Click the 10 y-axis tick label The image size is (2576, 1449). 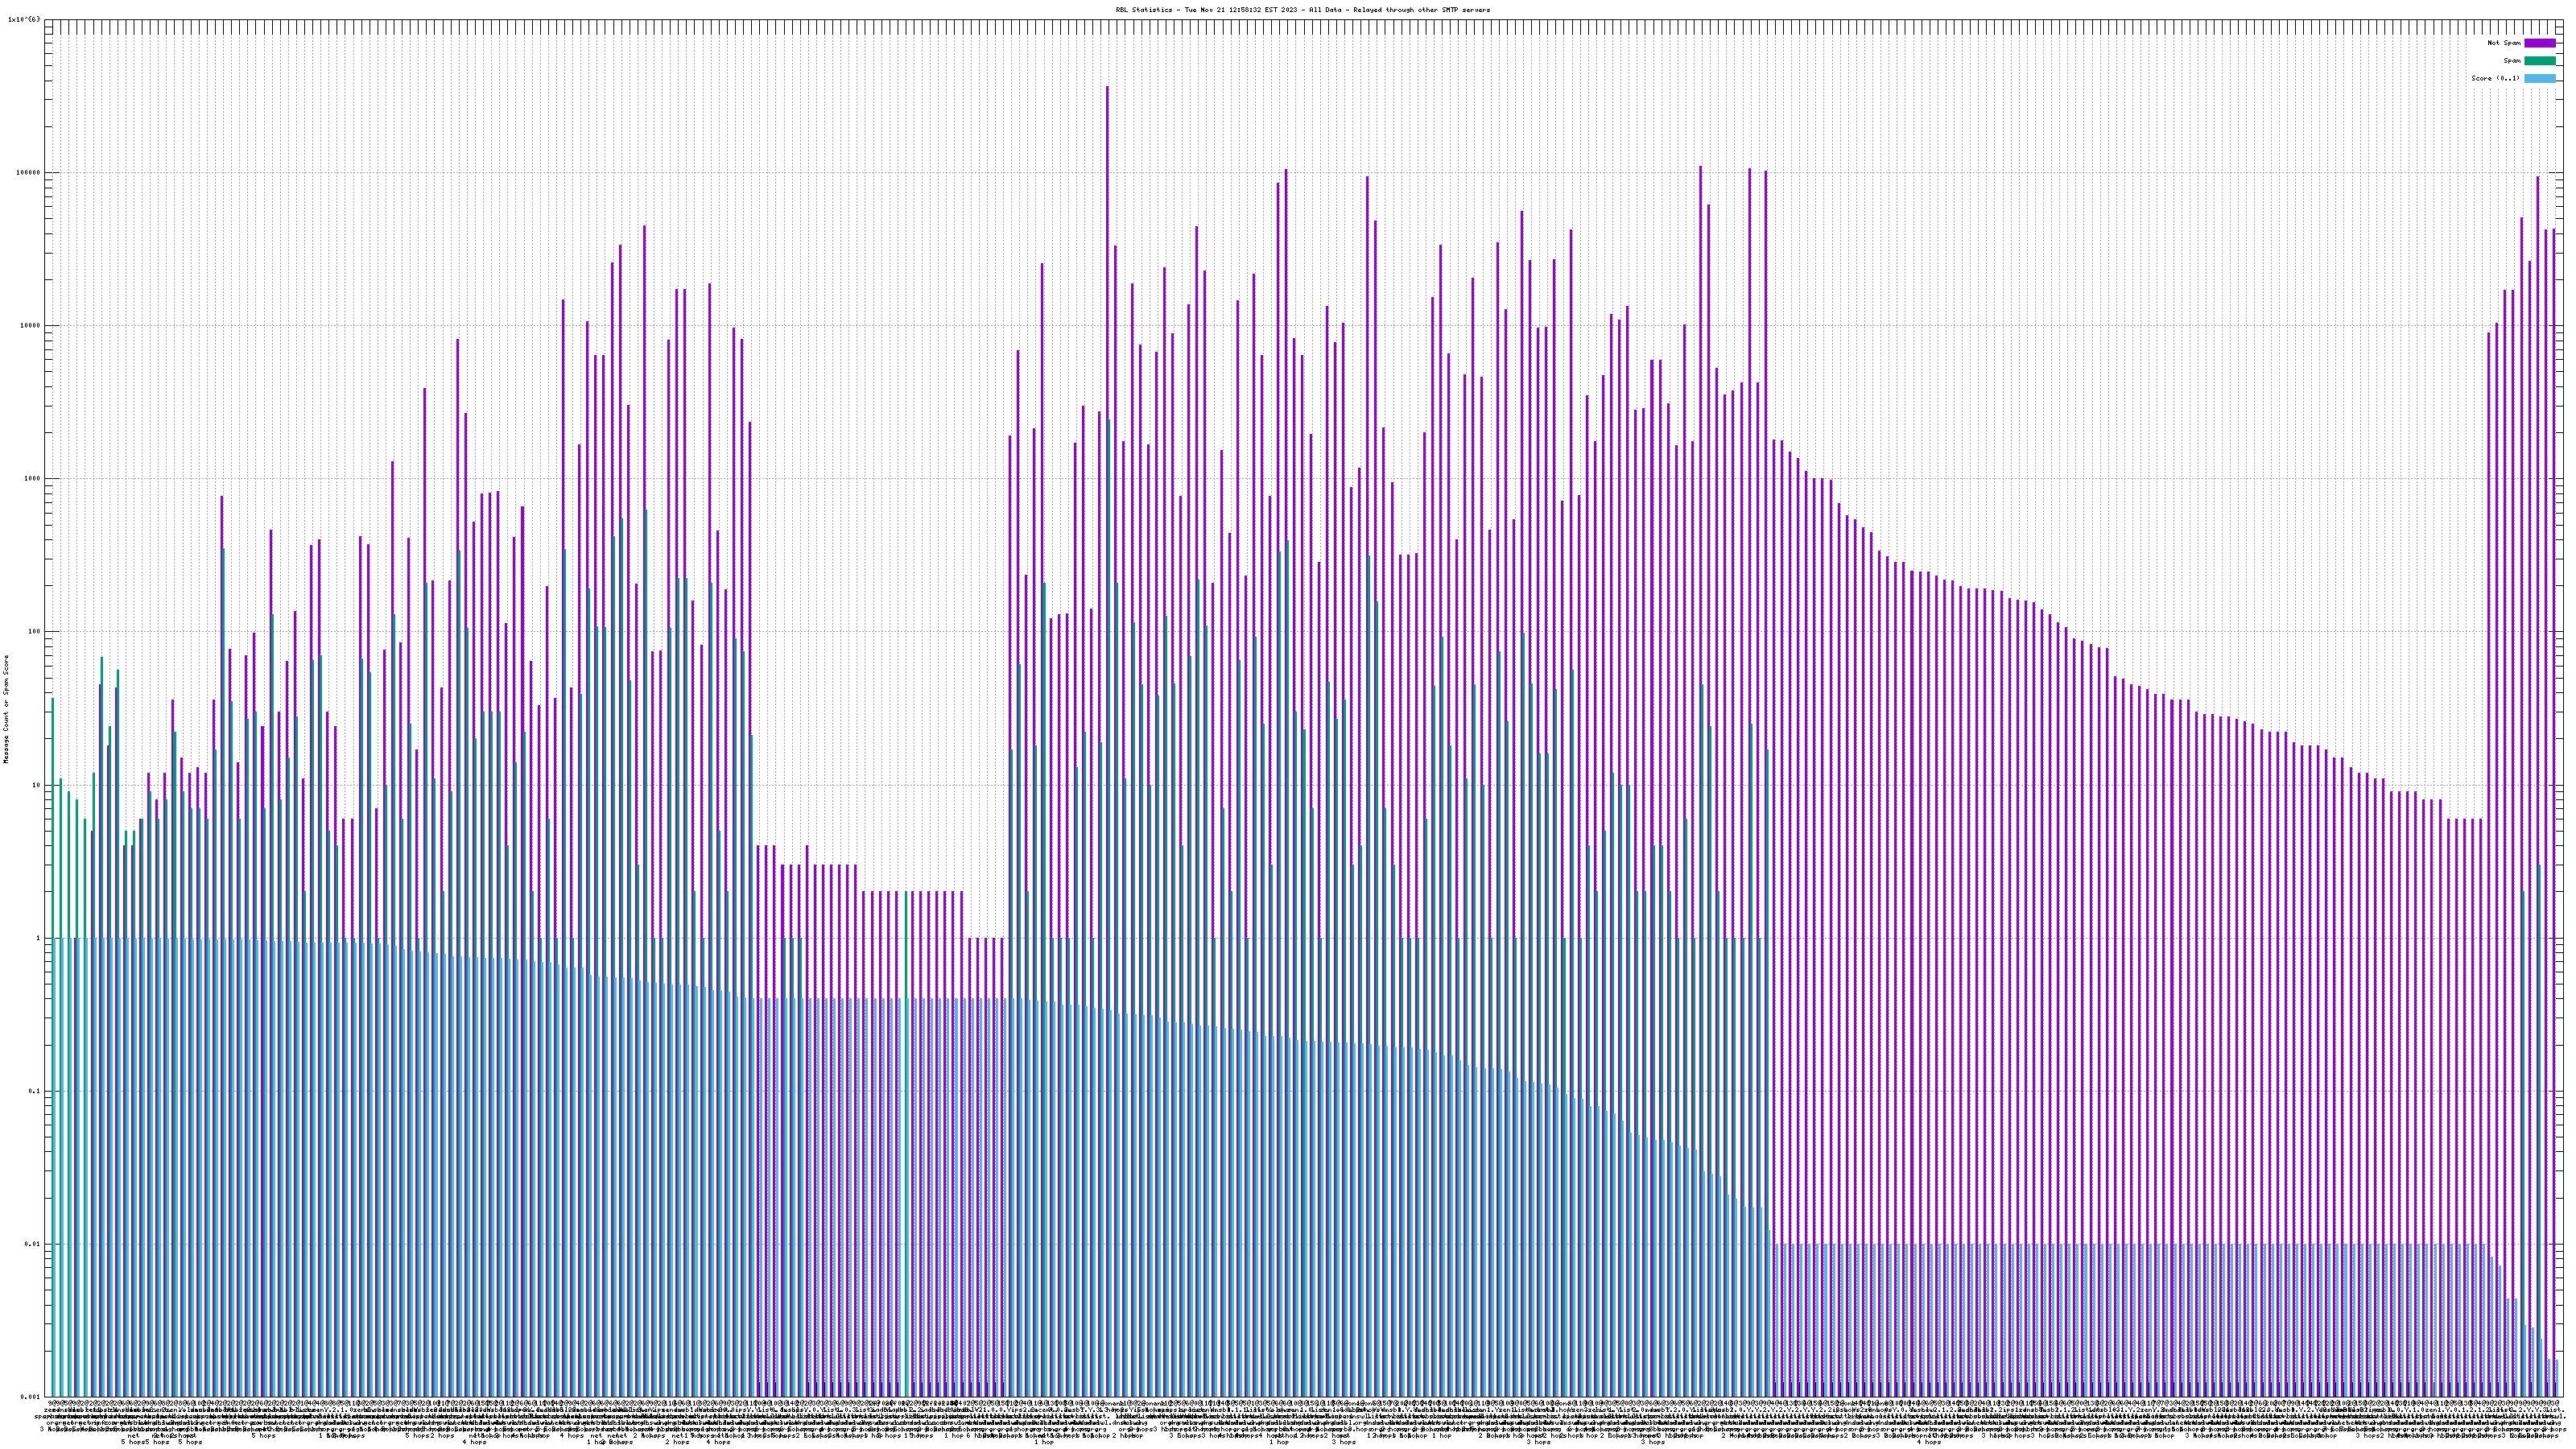[x=36, y=785]
